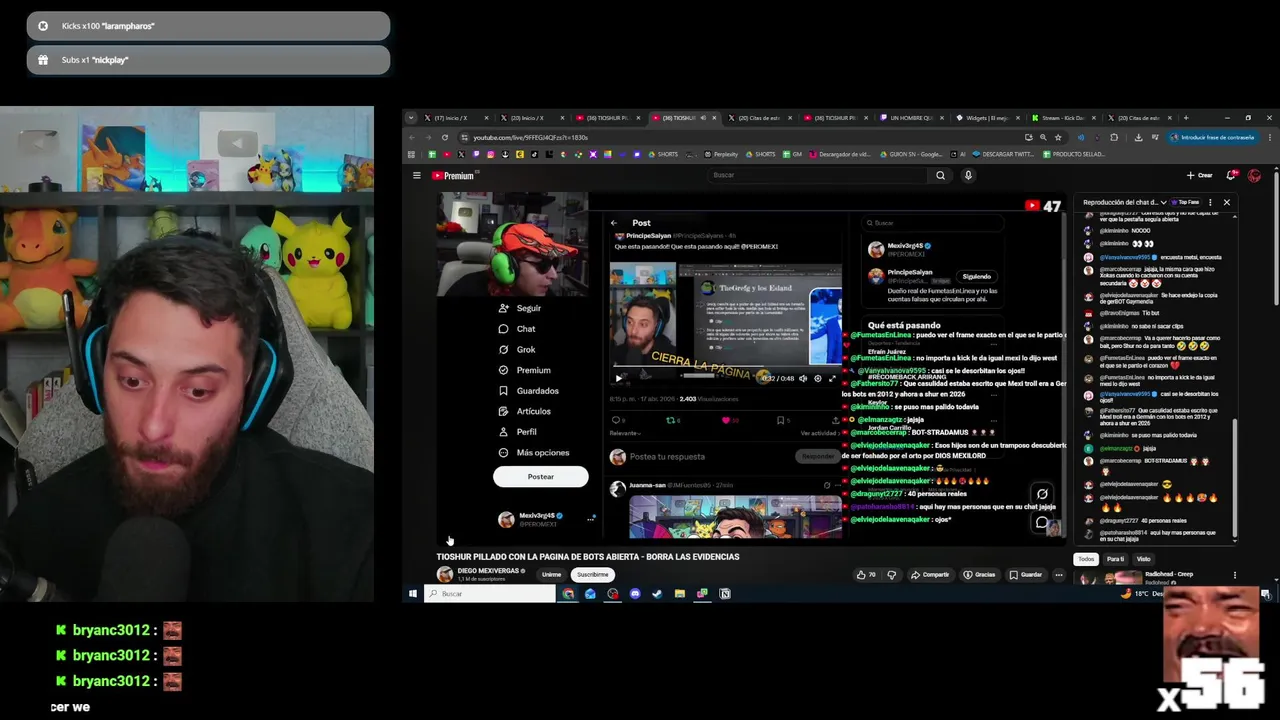Viewport: 1280px width, 720px height.
Task: Switch to Stream - Kick Dashboard tab
Action: tap(1062, 118)
